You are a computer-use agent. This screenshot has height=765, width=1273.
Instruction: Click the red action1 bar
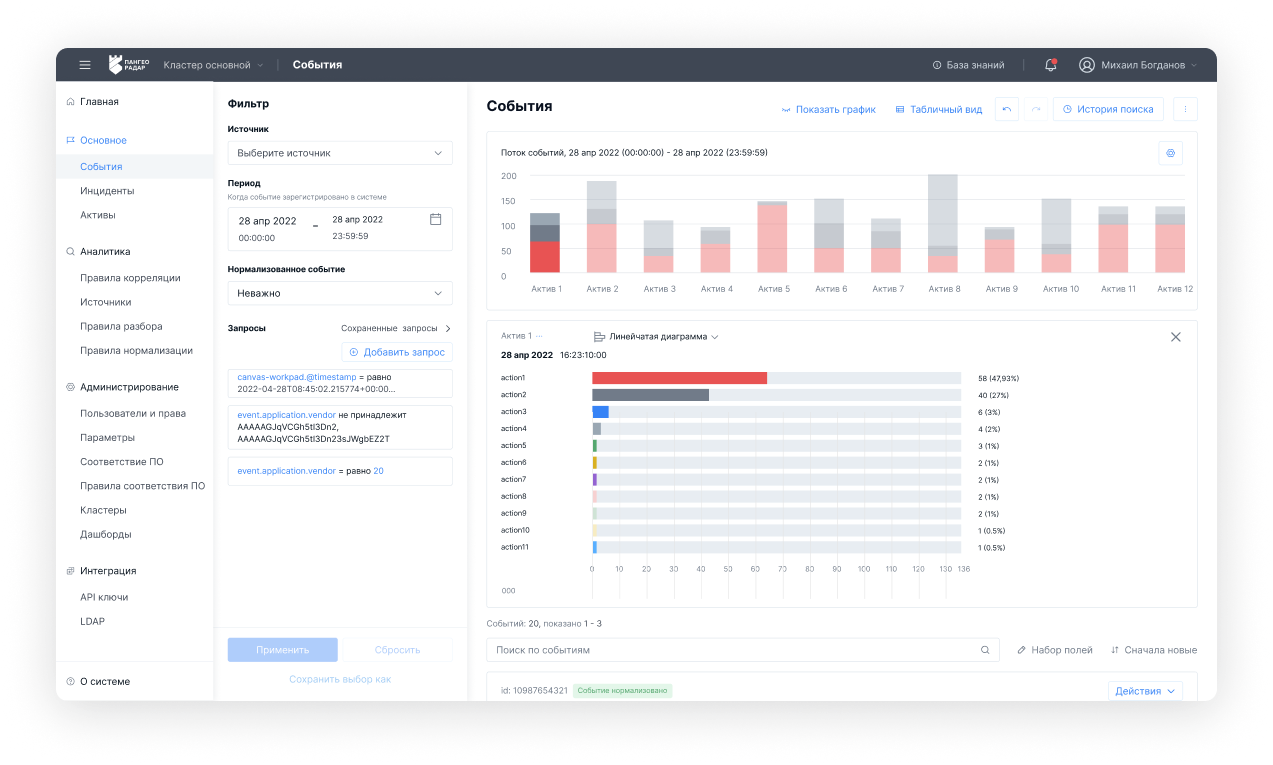pos(679,378)
